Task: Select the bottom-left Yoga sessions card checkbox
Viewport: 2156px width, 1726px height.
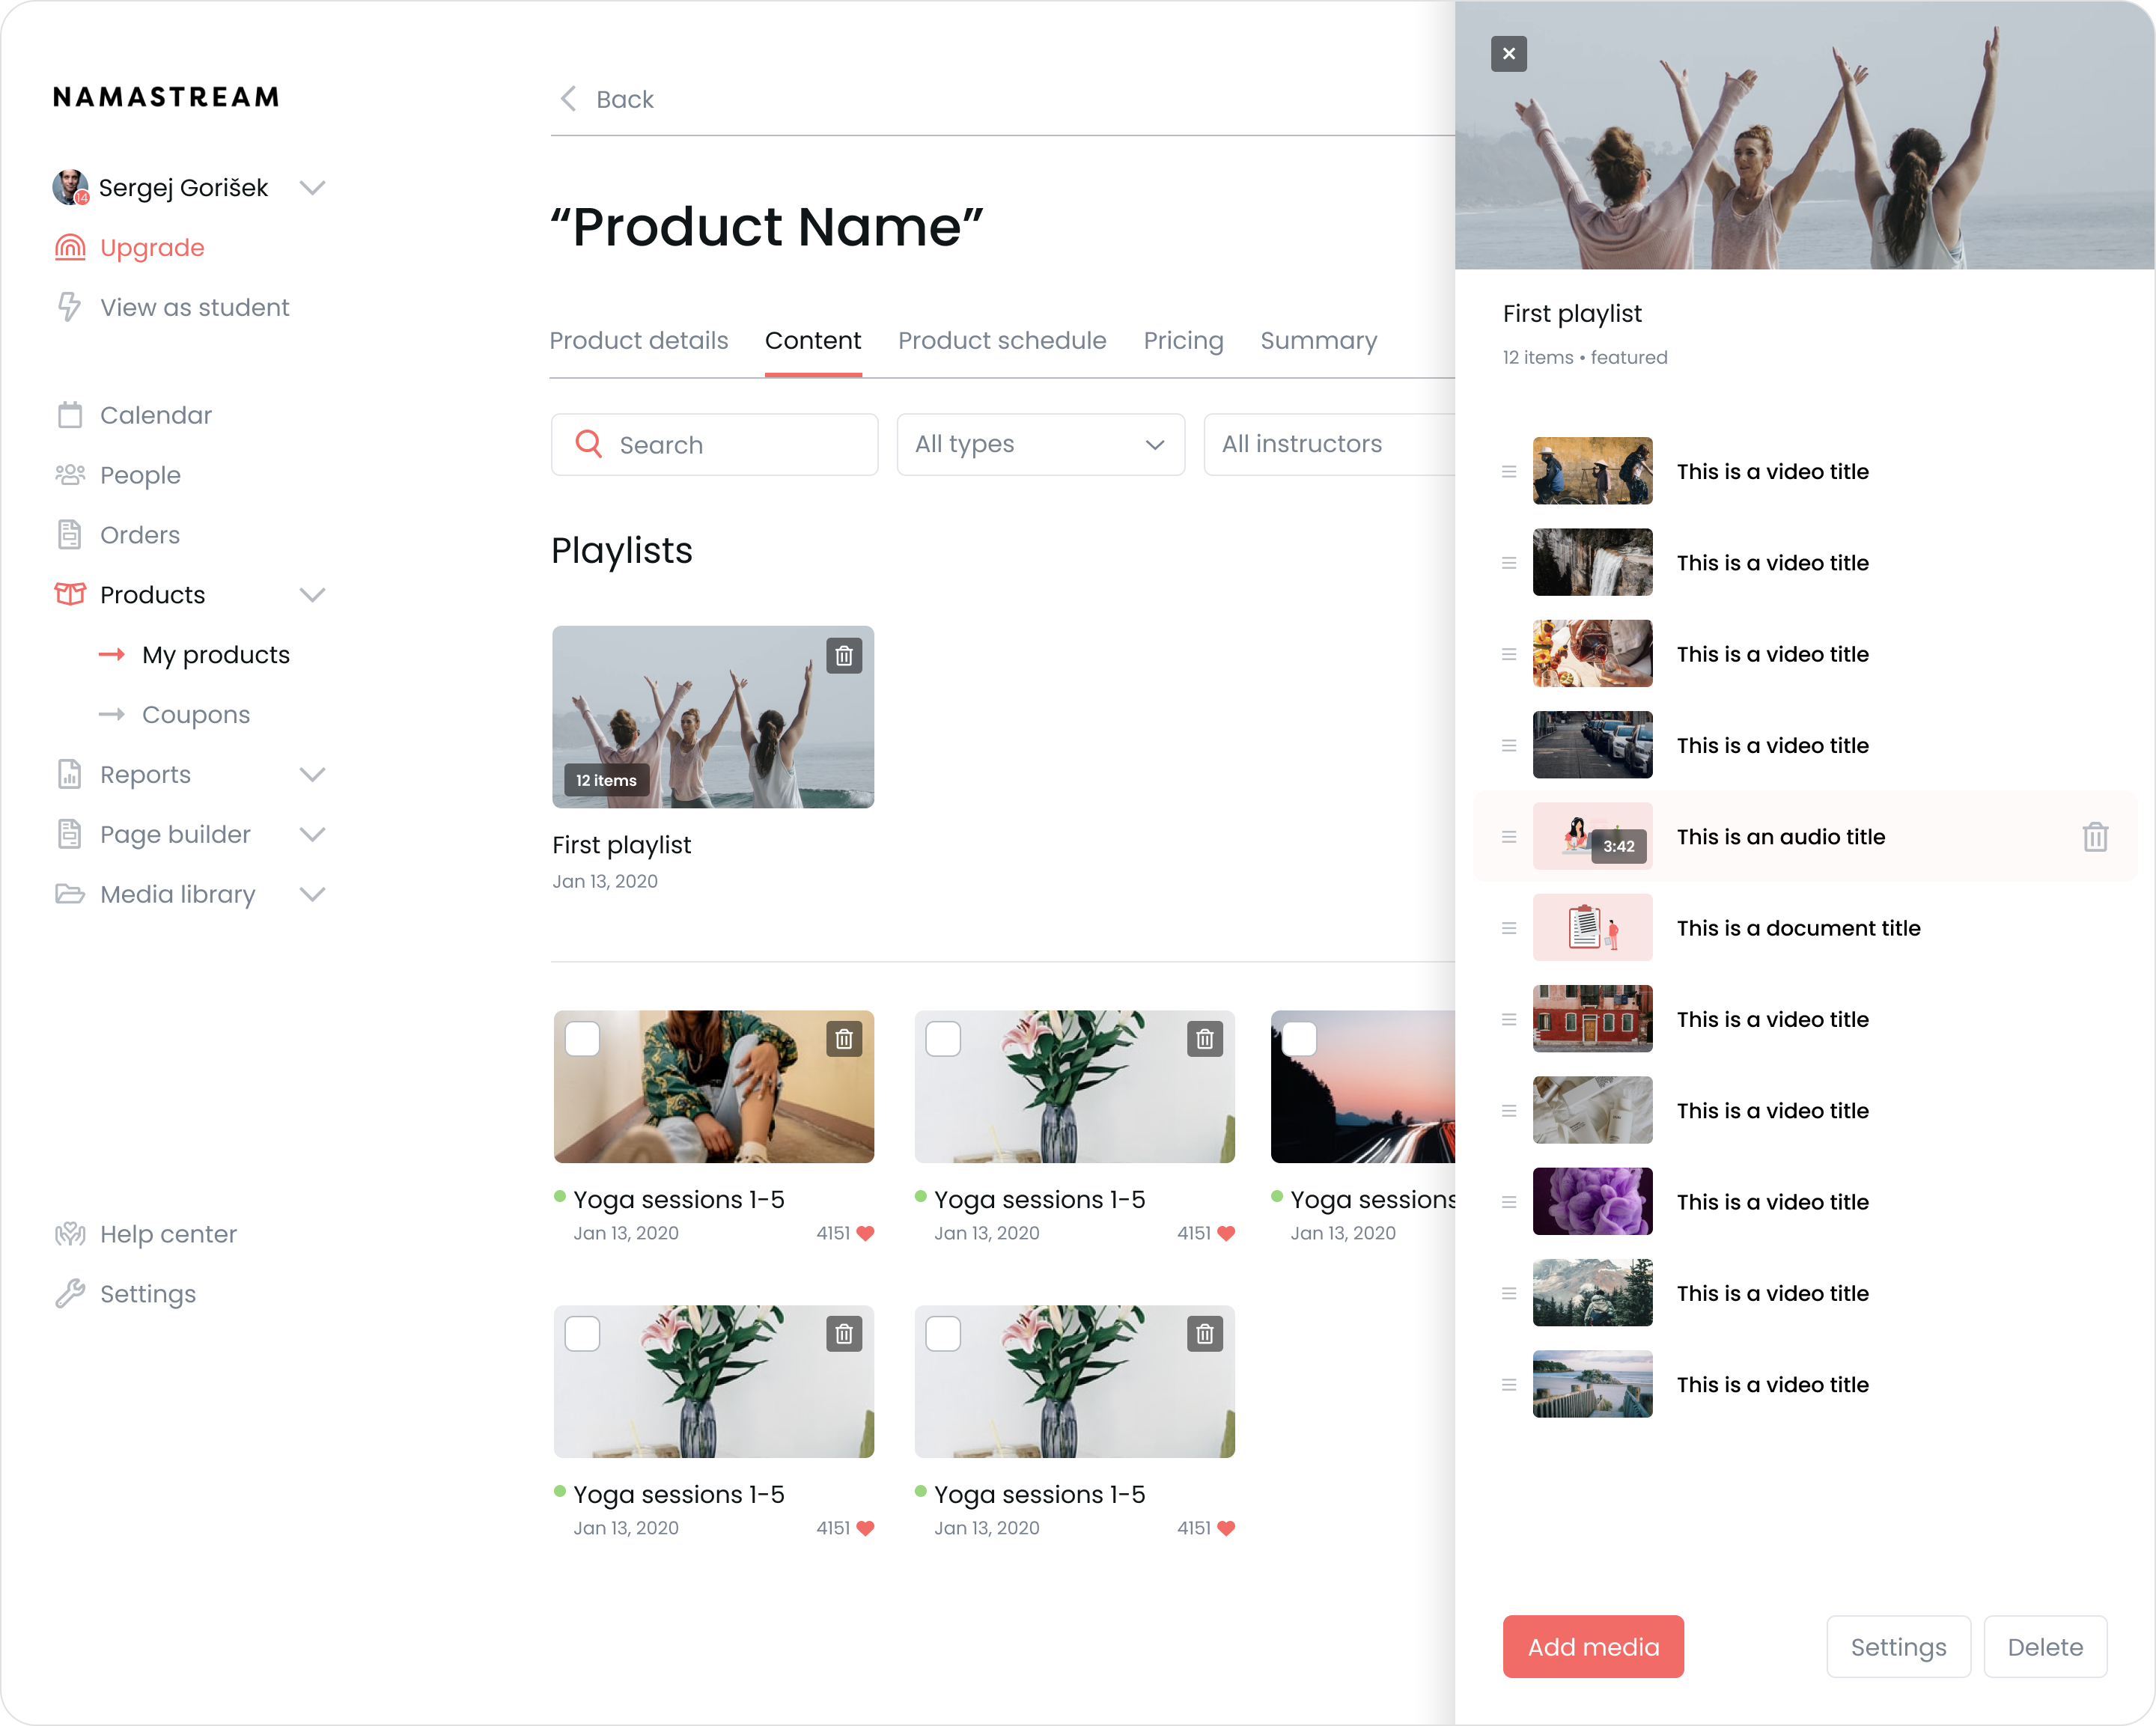Action: (x=583, y=1334)
